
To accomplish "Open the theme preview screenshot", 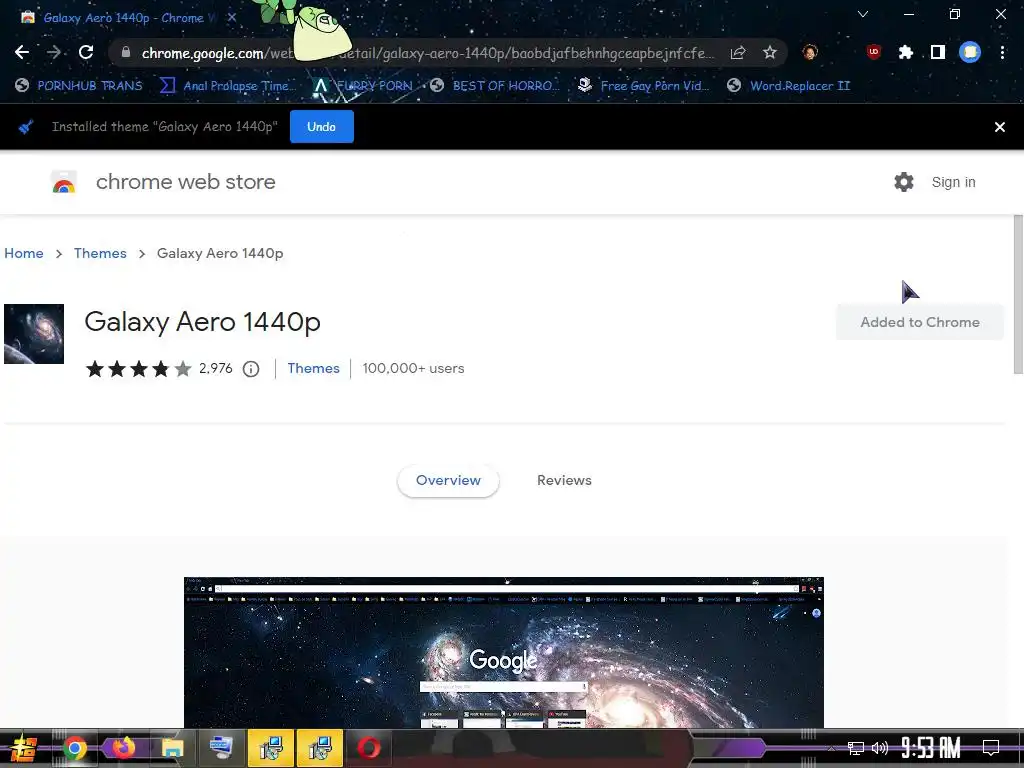I will click(504, 652).
